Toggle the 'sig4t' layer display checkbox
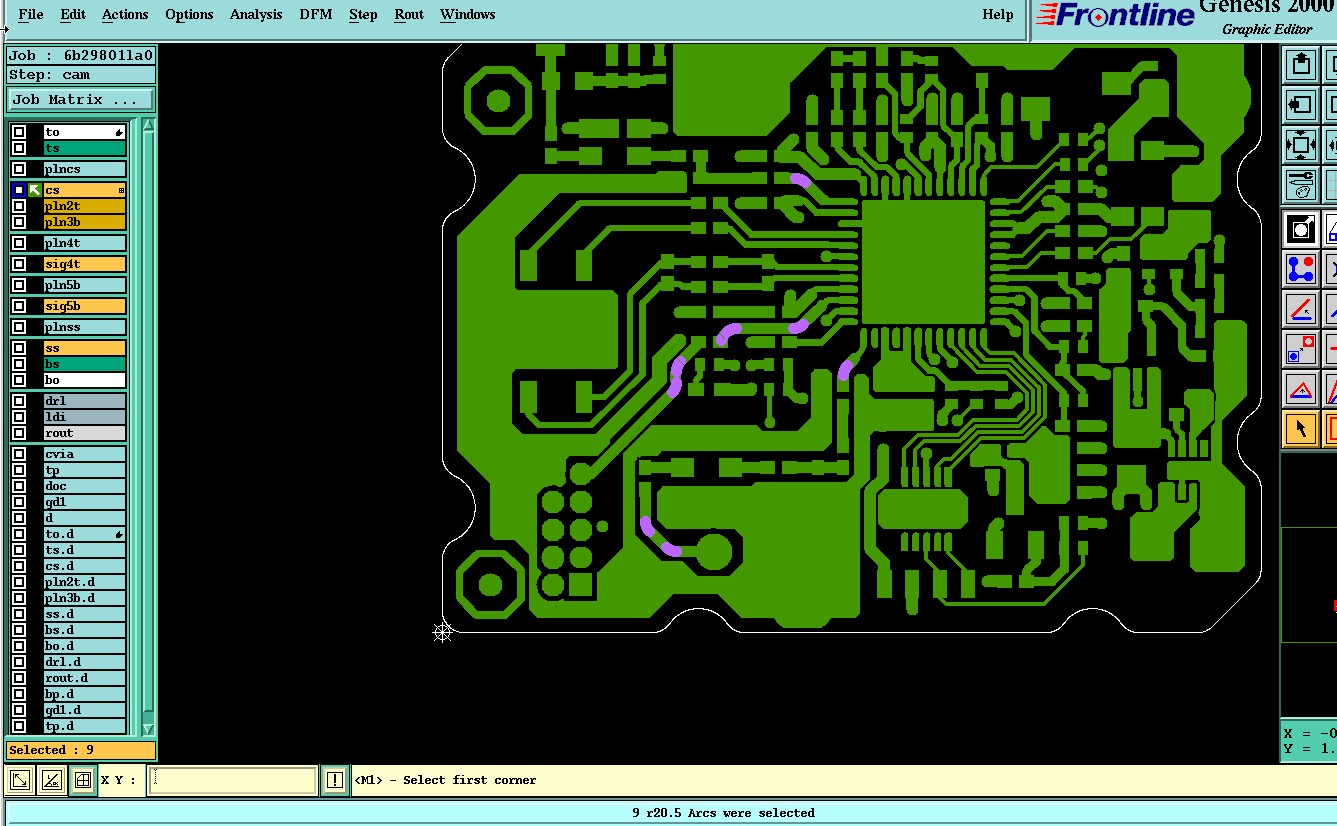The image size is (1337, 826). [x=19, y=264]
